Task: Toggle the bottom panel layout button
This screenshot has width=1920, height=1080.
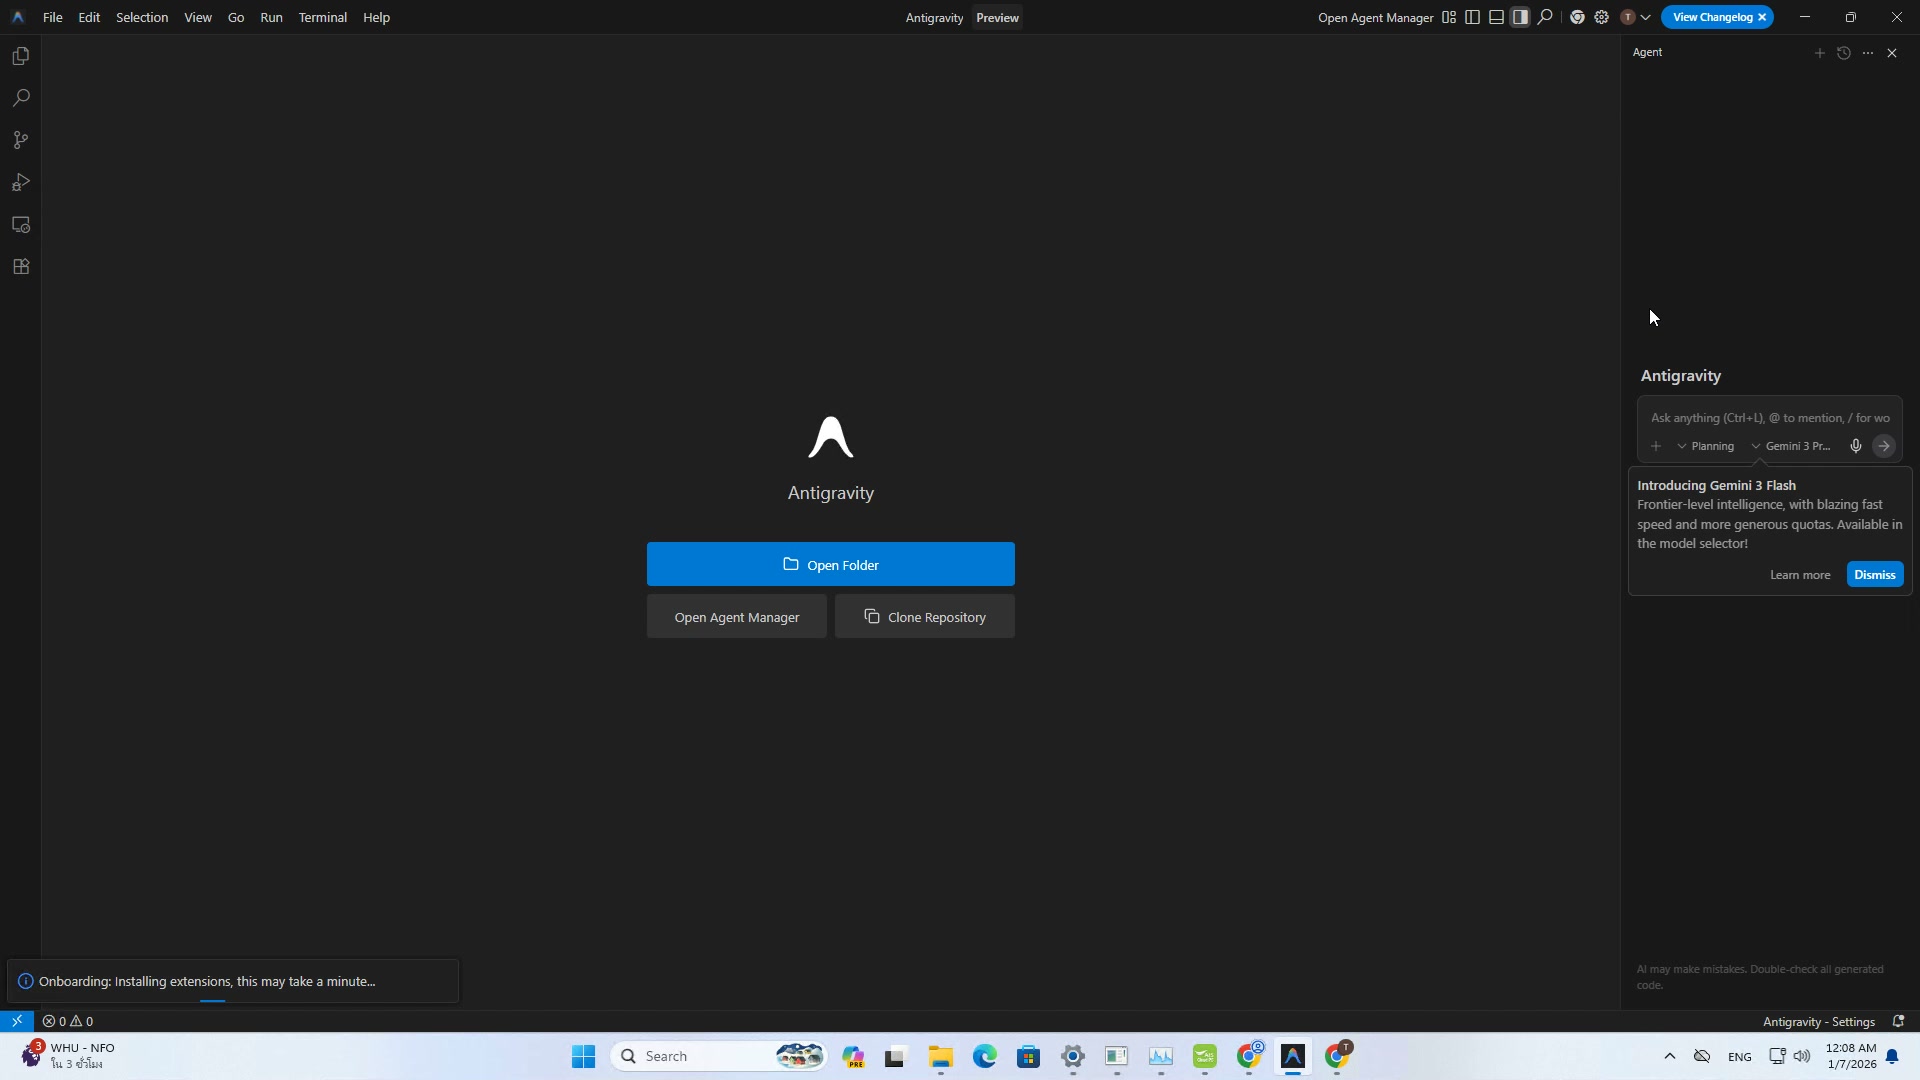Action: click(x=1496, y=17)
